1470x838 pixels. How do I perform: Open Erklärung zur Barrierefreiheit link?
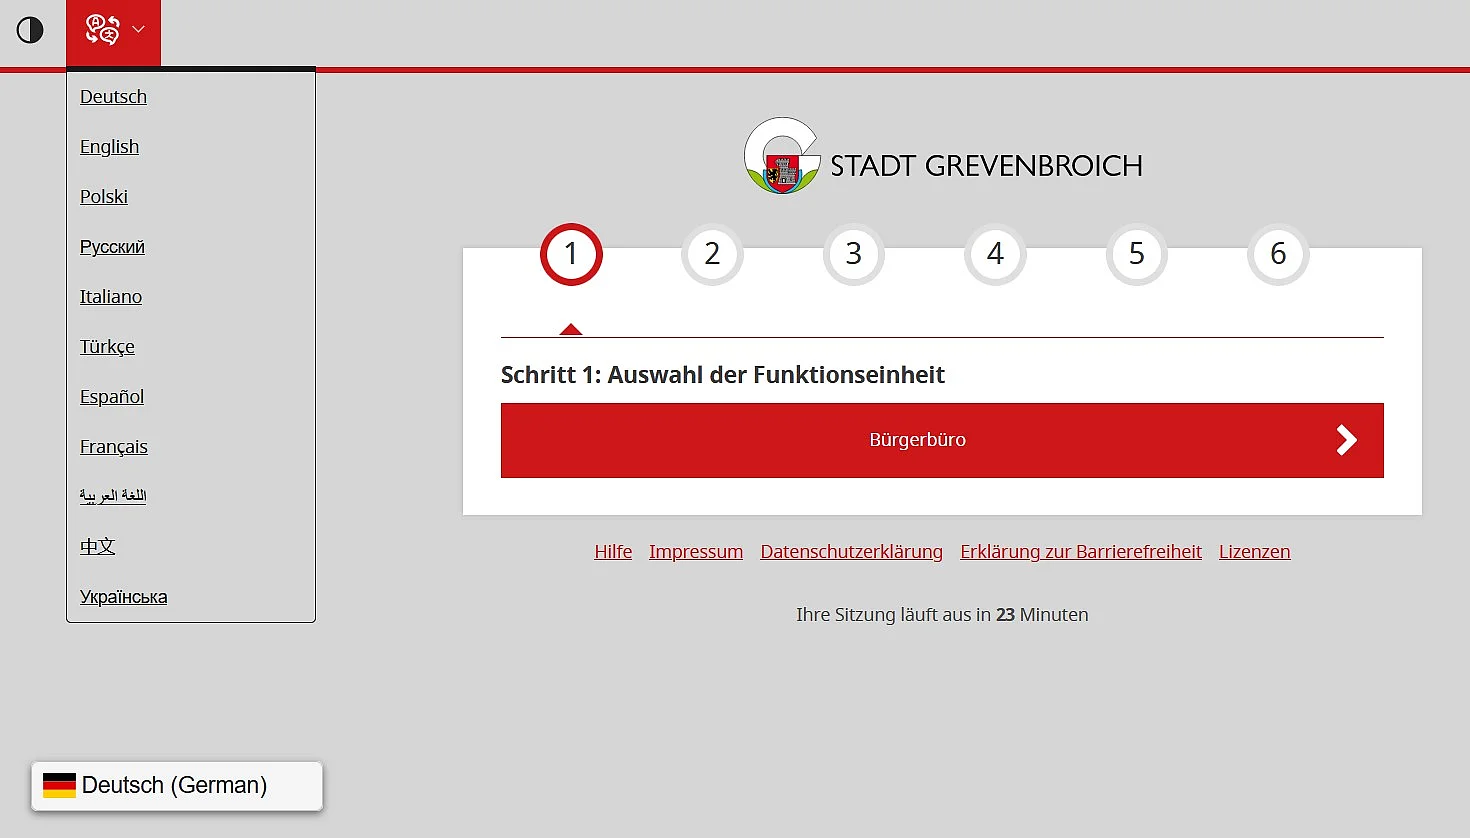(x=1081, y=552)
